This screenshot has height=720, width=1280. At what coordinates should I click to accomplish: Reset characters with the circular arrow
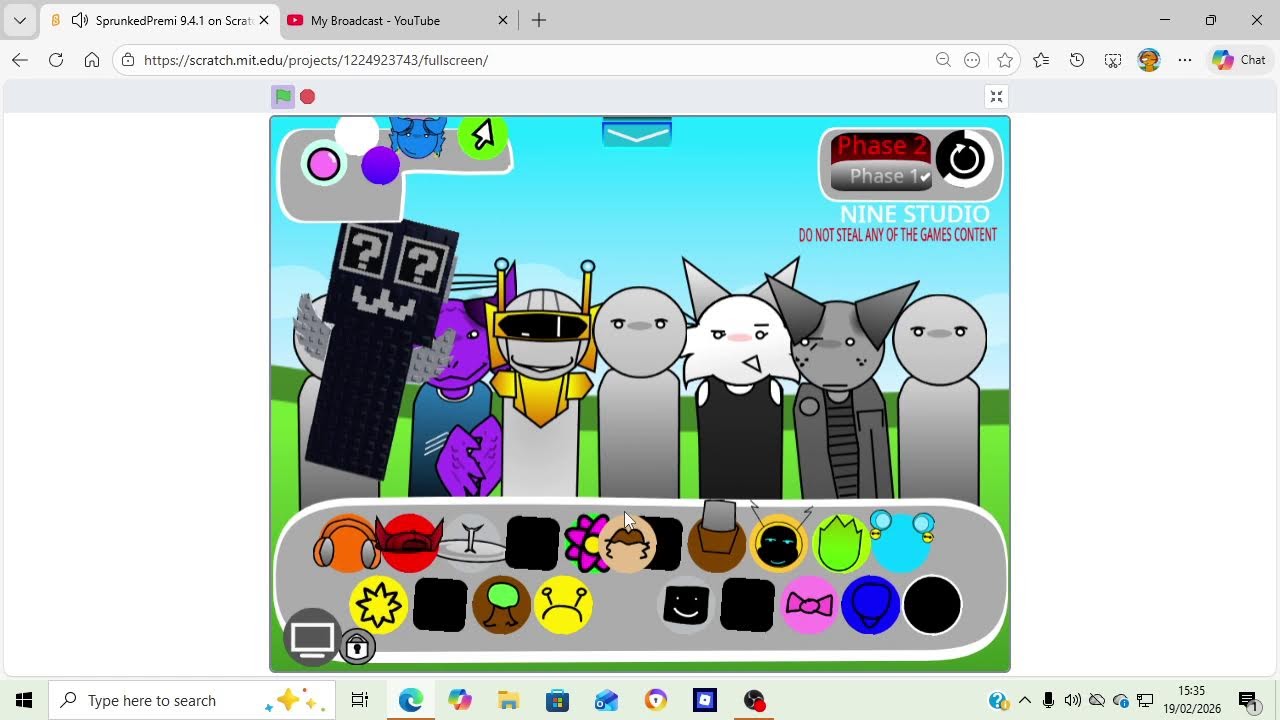[964, 159]
